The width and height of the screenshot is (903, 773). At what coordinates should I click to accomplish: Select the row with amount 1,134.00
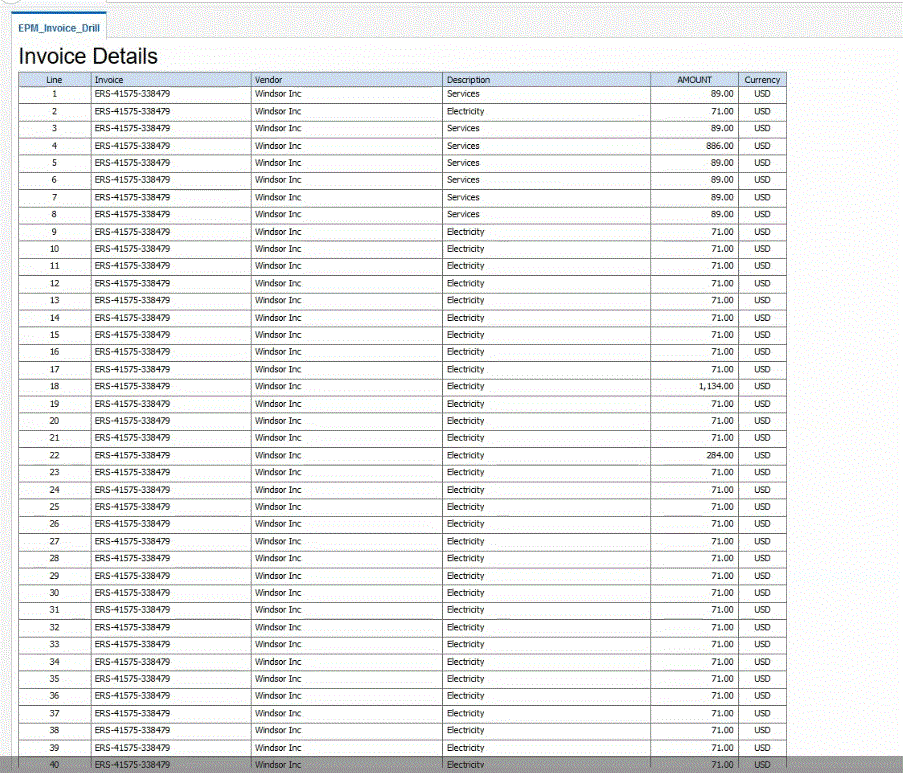tap(400, 386)
